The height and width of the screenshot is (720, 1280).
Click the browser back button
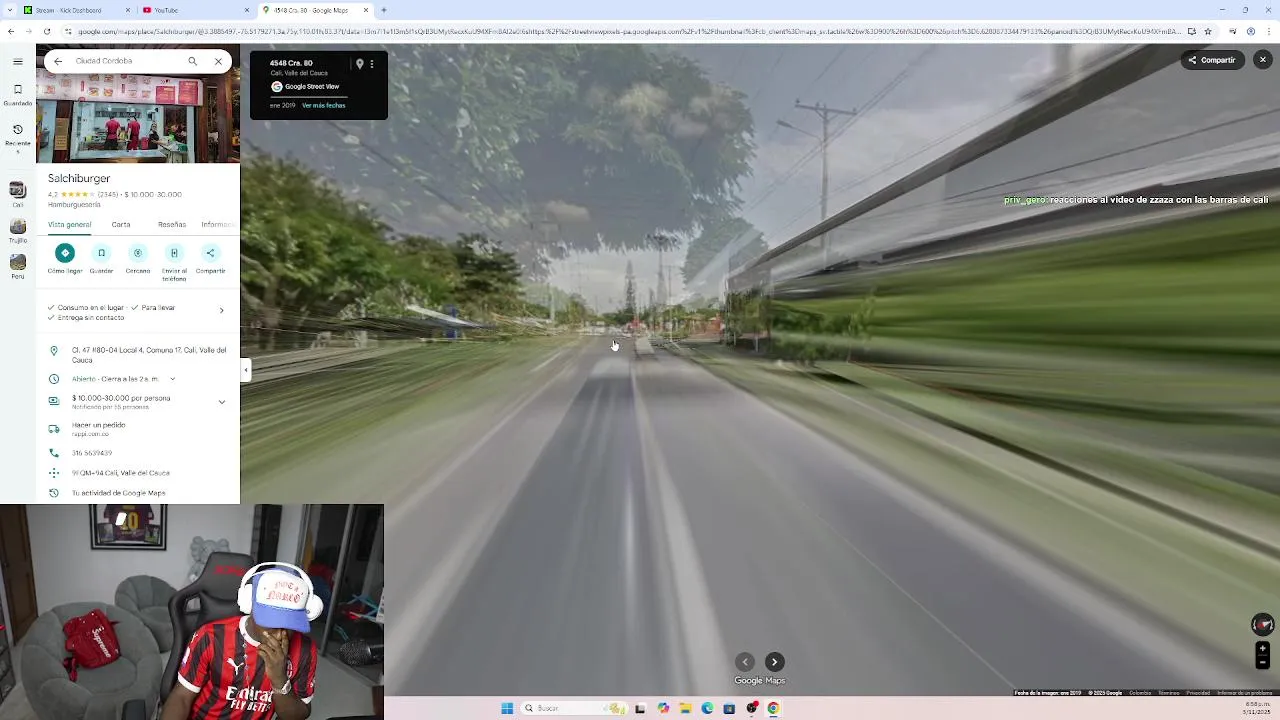(x=11, y=31)
